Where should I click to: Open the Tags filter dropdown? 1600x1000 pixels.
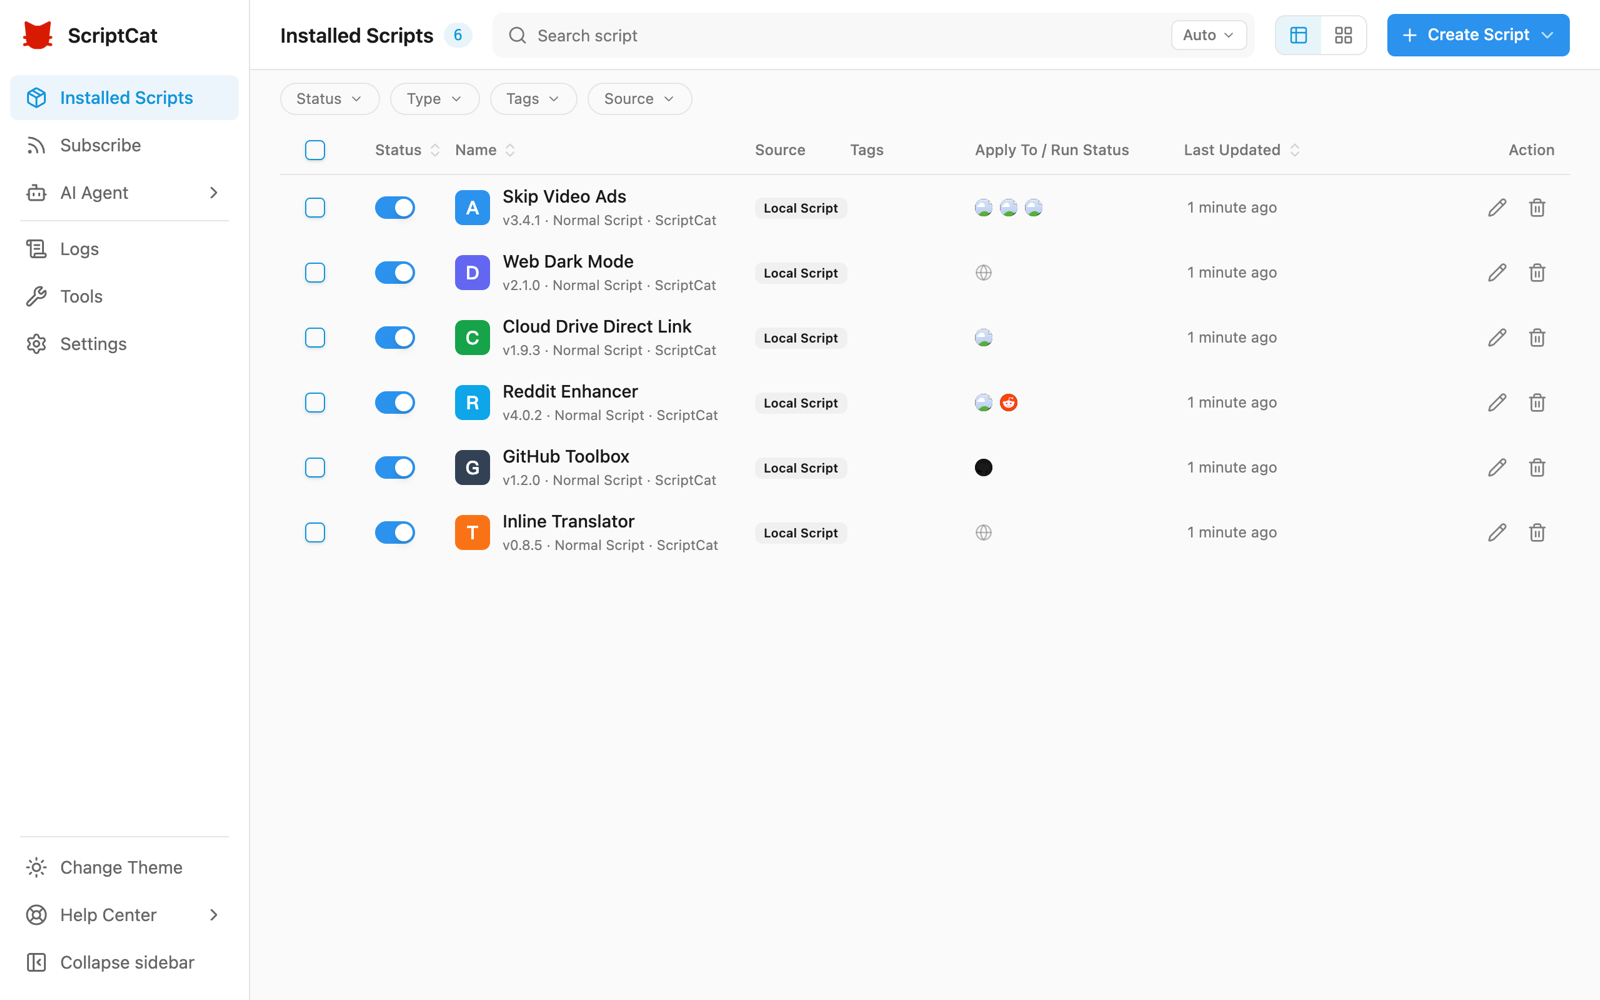point(533,99)
